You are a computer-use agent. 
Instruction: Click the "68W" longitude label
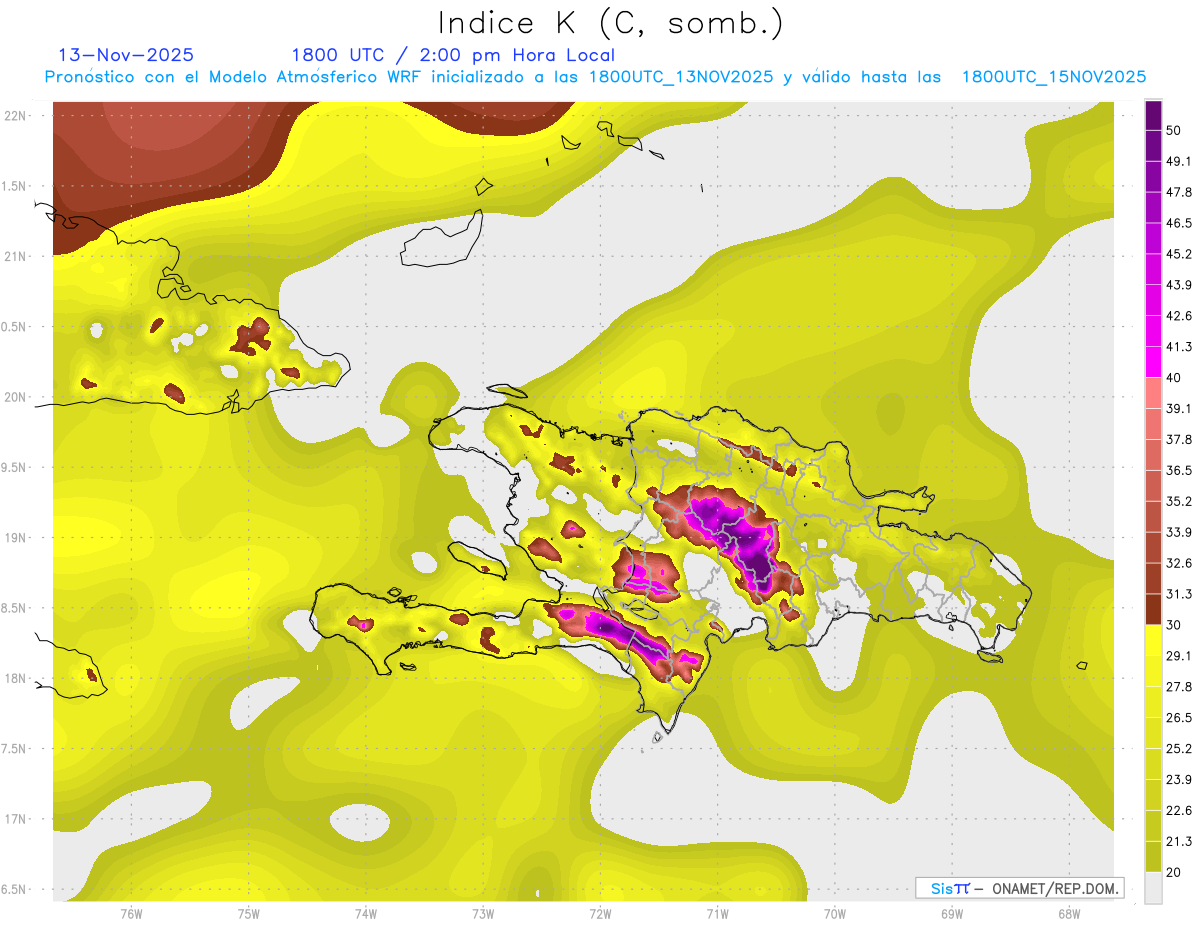(1068, 913)
